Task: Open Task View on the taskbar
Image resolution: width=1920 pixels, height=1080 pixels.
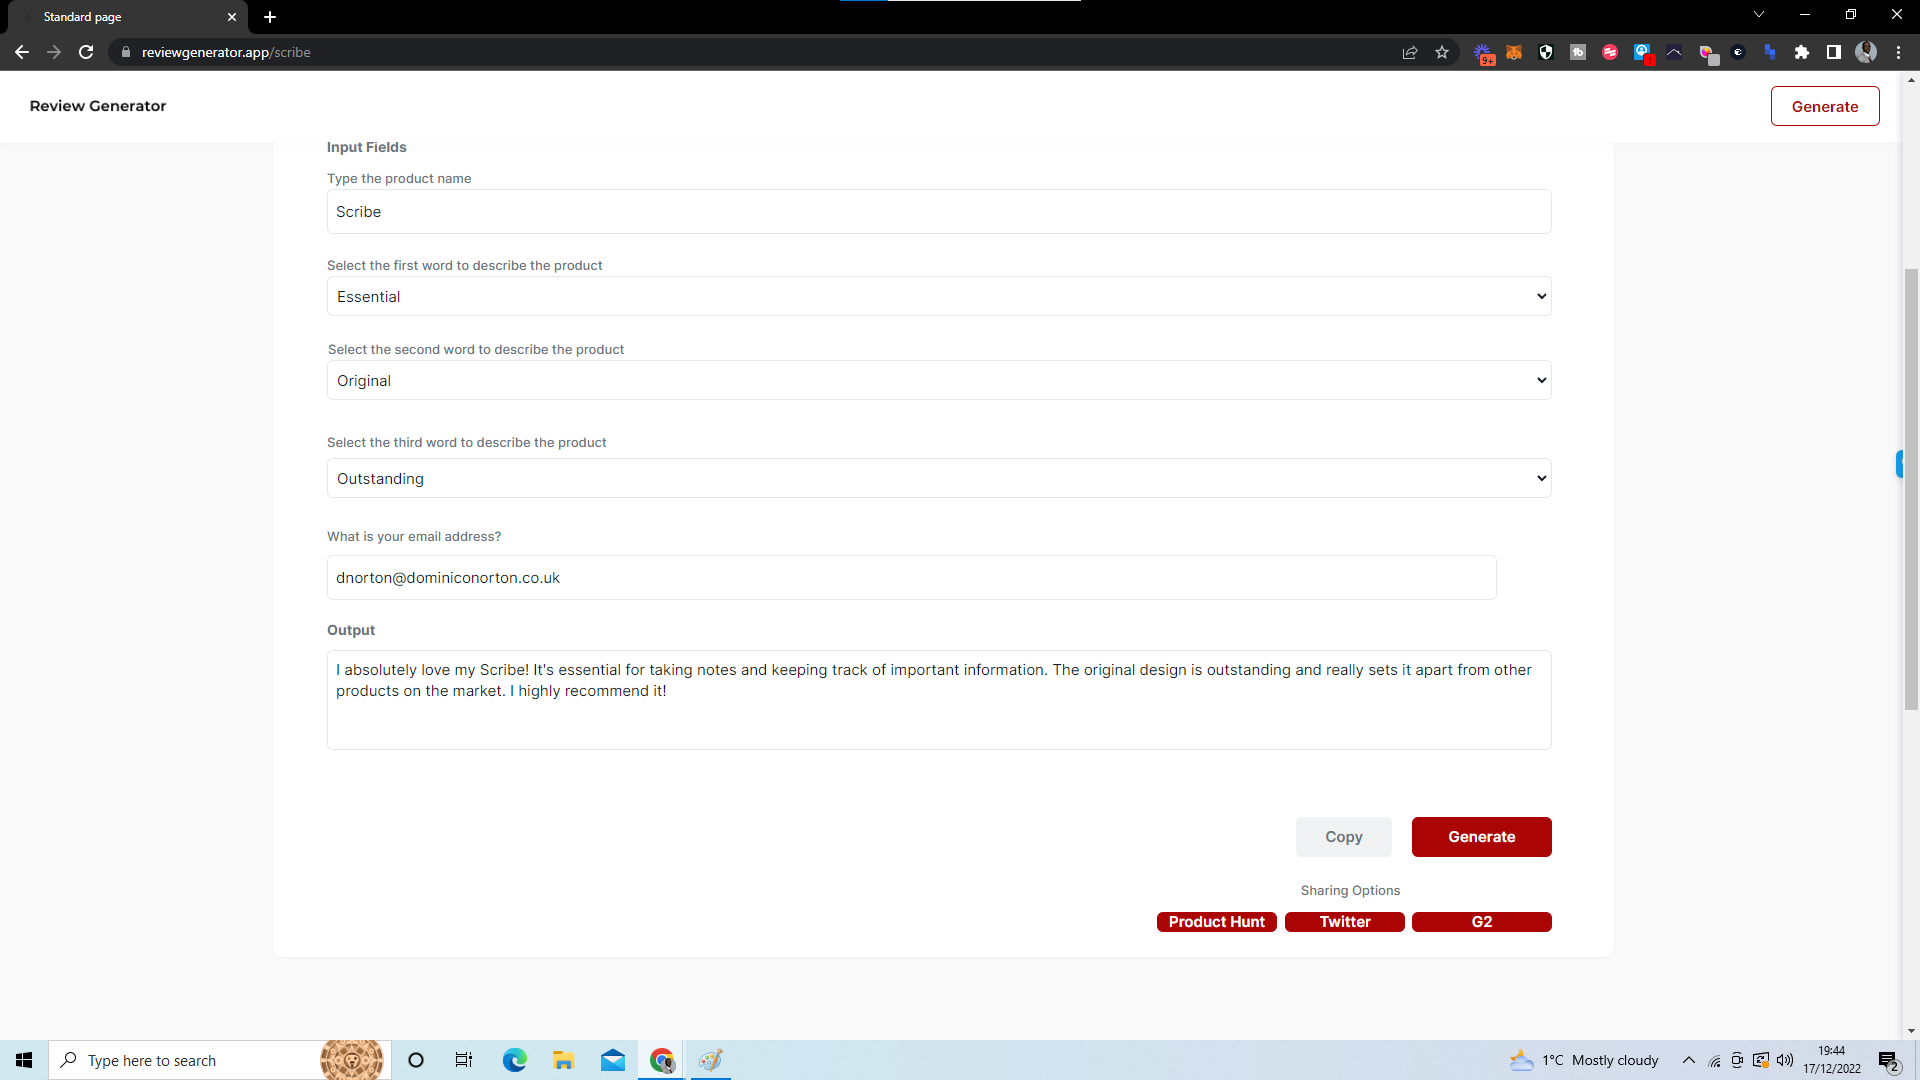Action: (464, 1060)
